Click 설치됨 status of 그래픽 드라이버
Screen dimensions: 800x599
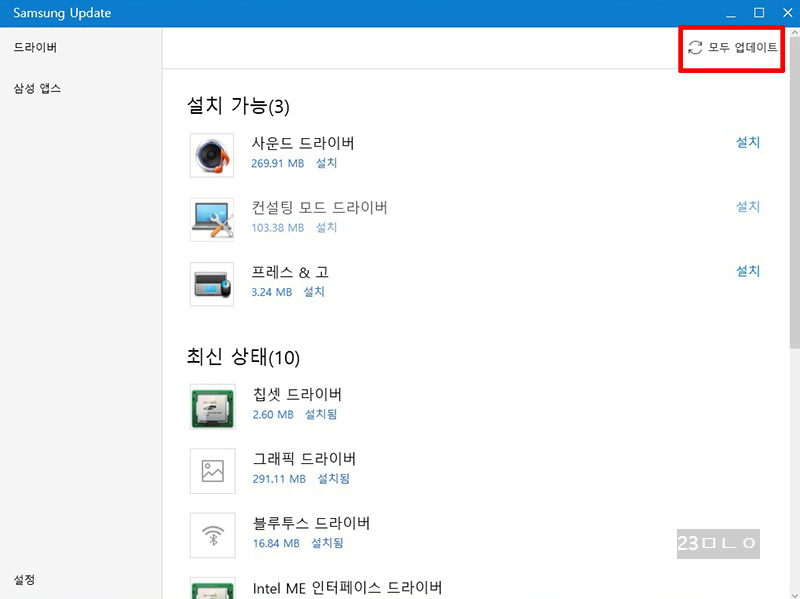point(334,479)
